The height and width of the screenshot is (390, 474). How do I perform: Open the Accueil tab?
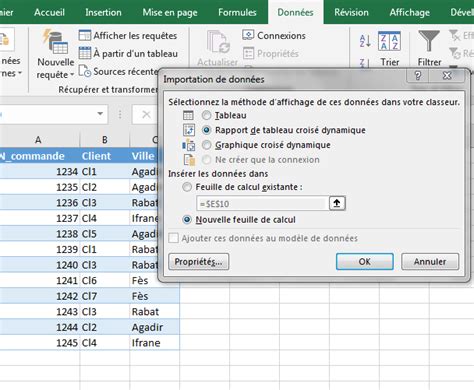49,12
